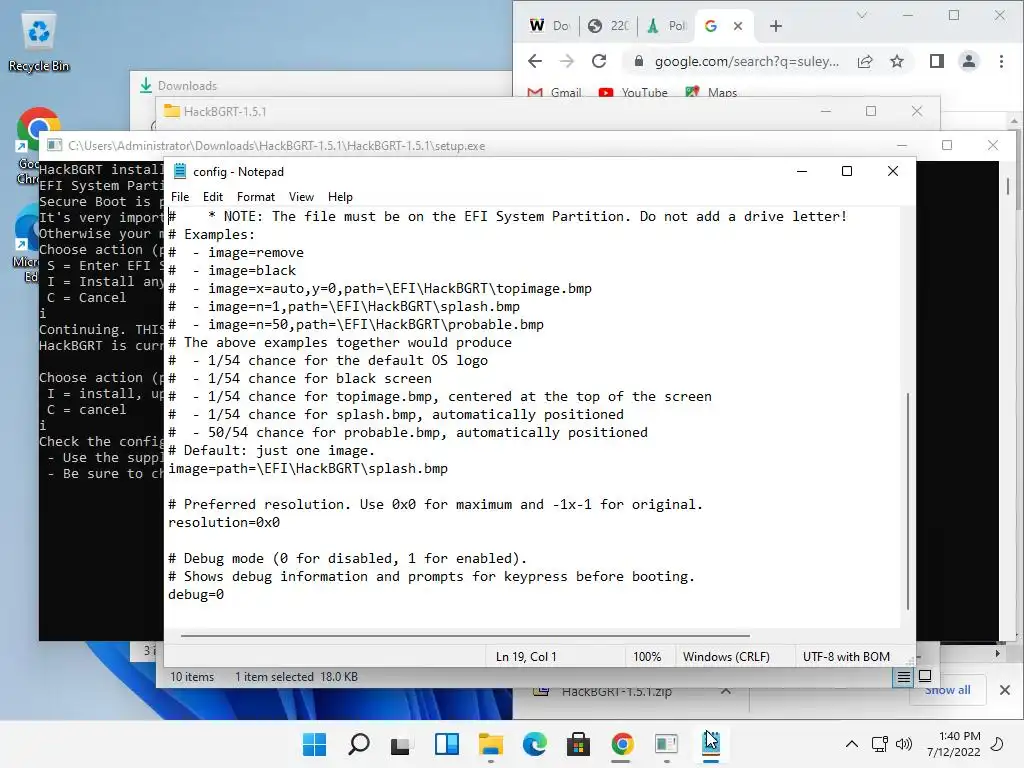Open the clock and date flyout
This screenshot has height=768, width=1024.
[x=953, y=744]
